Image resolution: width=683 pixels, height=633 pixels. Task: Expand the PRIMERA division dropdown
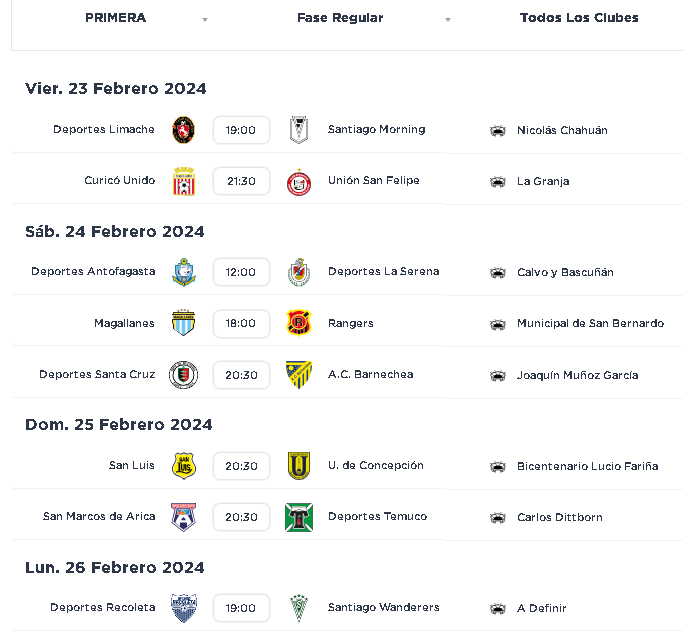205,19
